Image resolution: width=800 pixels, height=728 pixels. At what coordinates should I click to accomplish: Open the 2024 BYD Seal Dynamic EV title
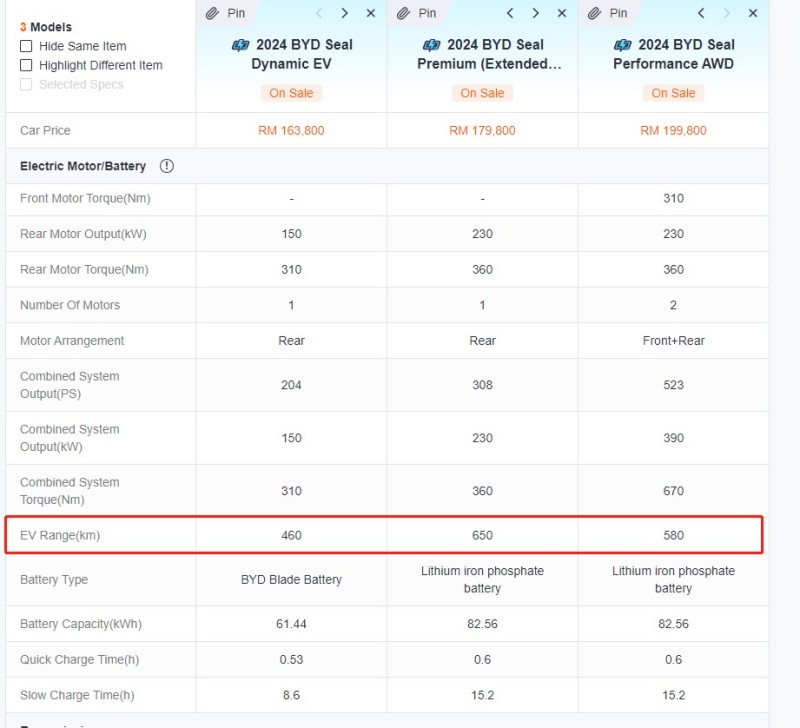click(291, 54)
